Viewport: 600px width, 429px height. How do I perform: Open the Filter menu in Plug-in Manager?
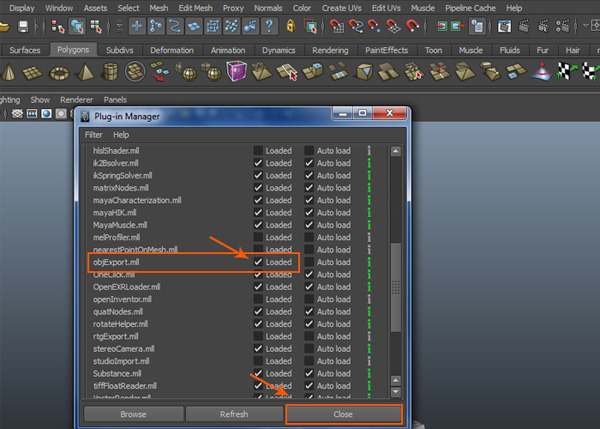tap(93, 134)
